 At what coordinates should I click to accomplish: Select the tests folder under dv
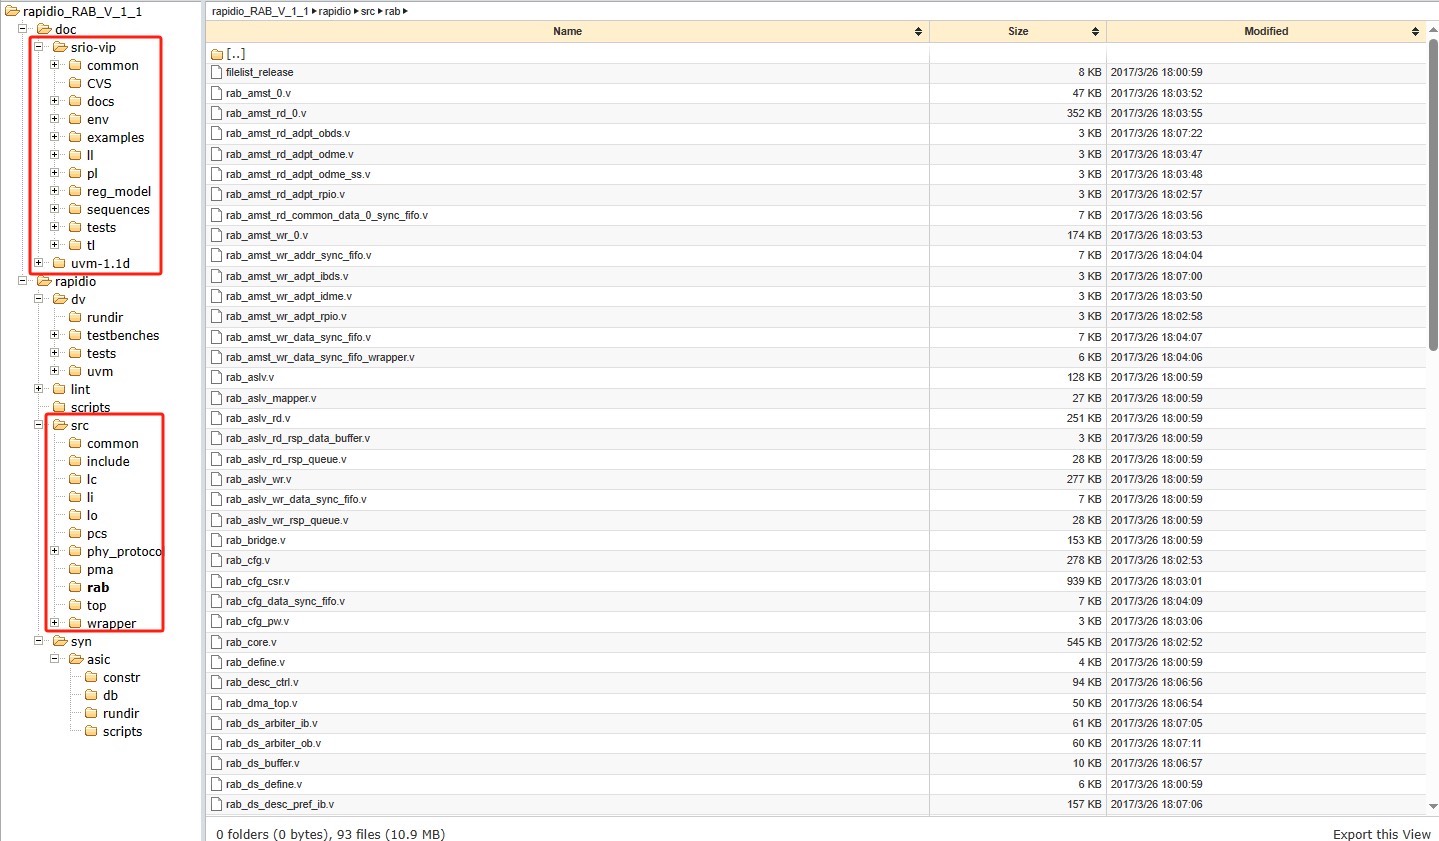(101, 353)
